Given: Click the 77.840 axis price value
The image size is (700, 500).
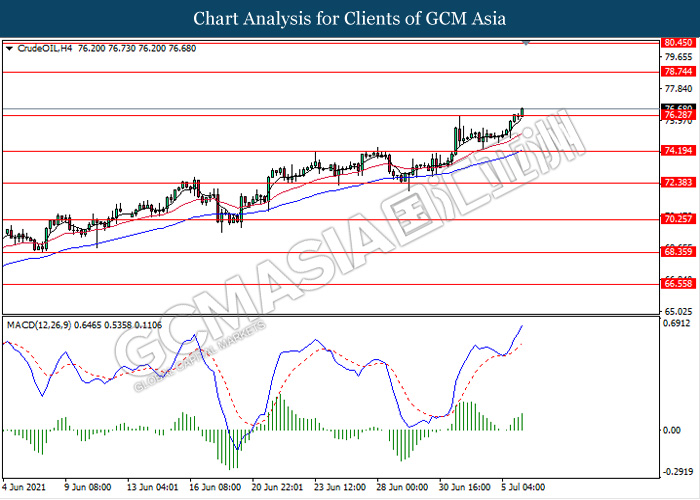Looking at the screenshot, I should point(678,89).
